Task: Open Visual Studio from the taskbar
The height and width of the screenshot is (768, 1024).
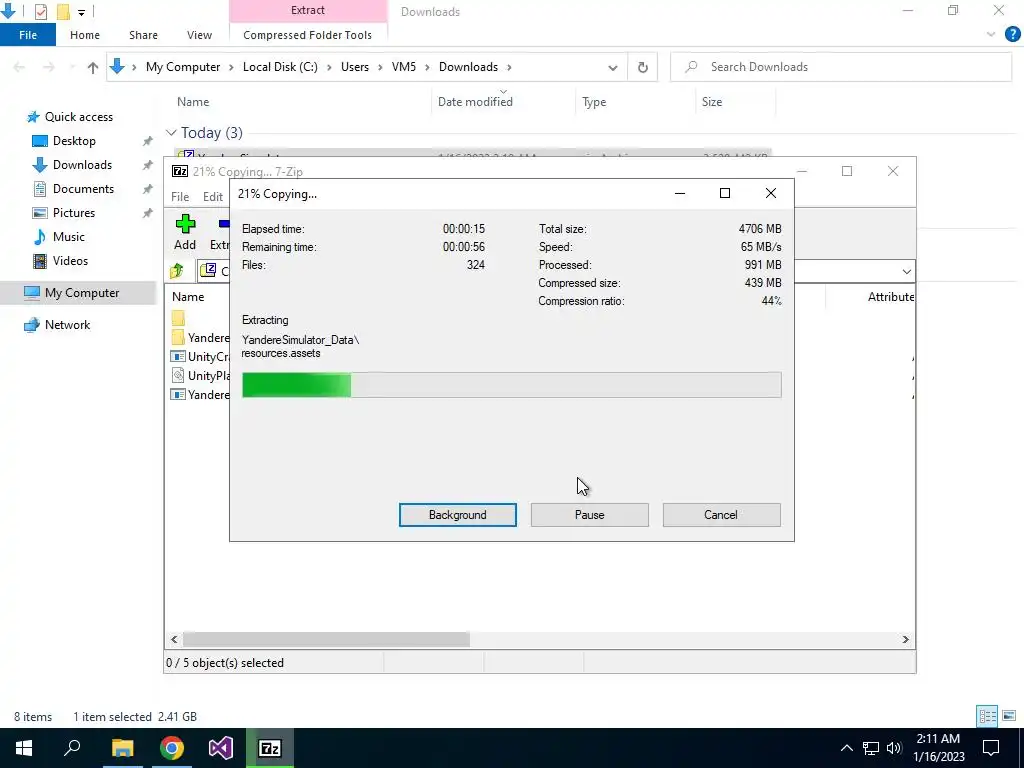Action: coord(221,748)
